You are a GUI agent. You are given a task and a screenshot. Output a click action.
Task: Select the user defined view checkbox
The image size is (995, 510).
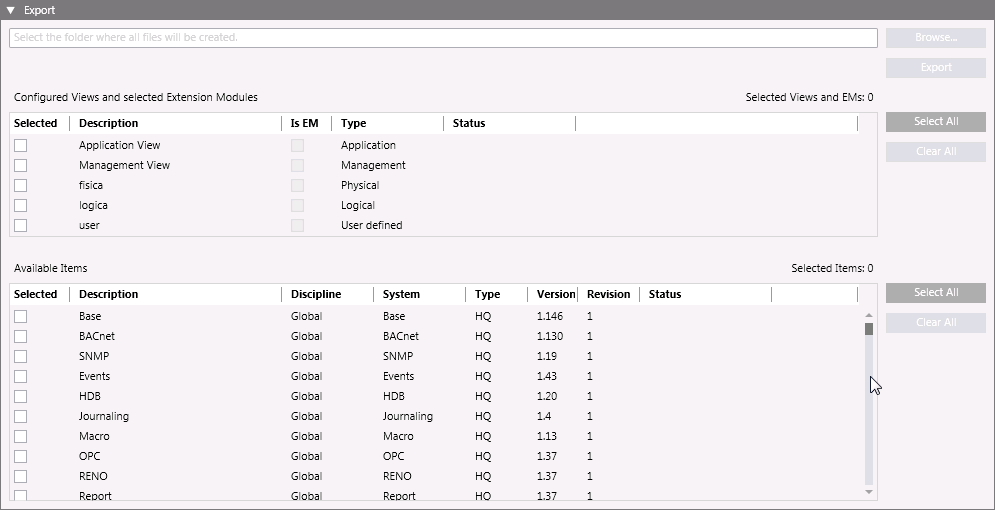[20, 226]
